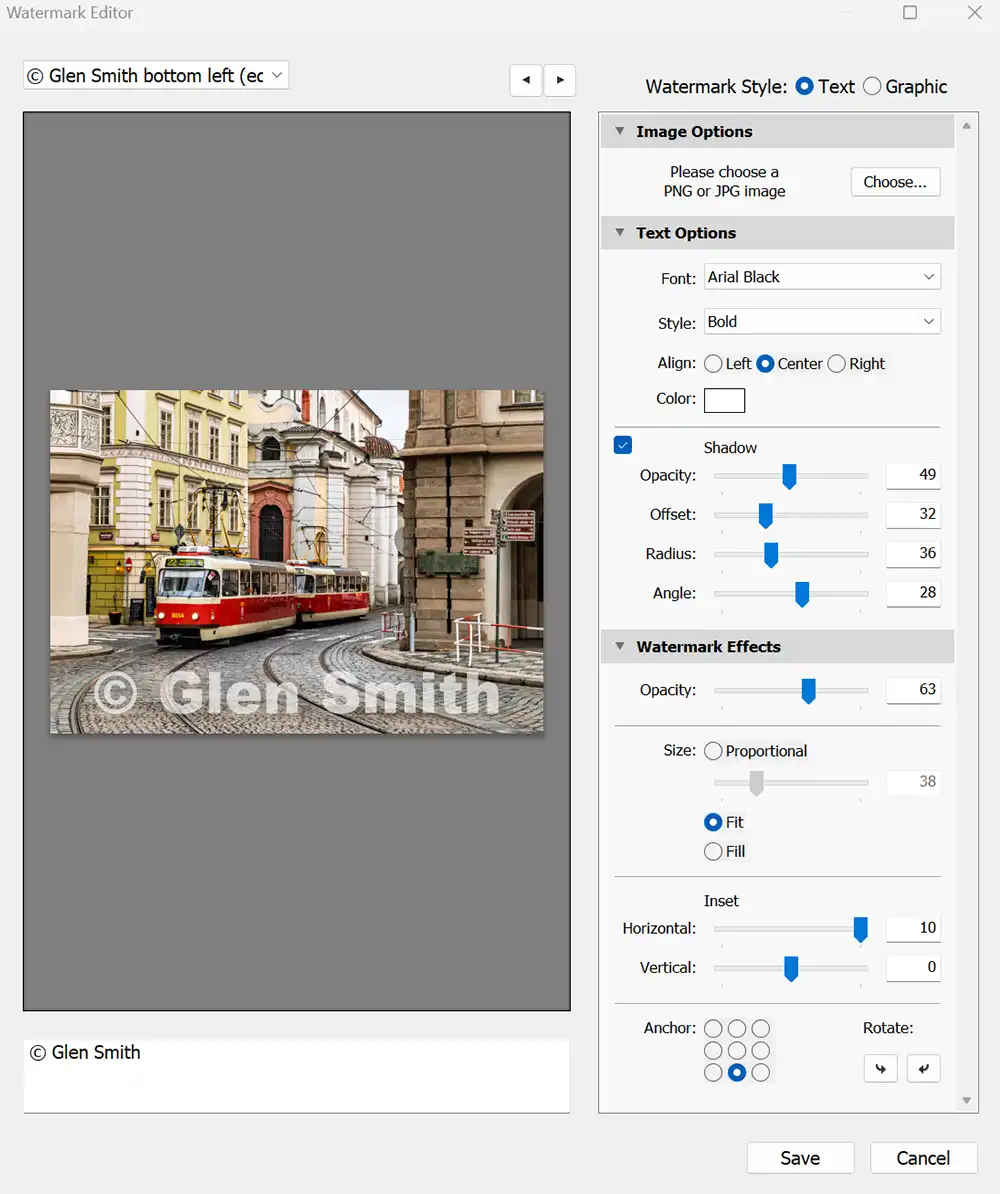Set anchor to bottom-left position
The image size is (1000, 1194).
[x=713, y=1072]
